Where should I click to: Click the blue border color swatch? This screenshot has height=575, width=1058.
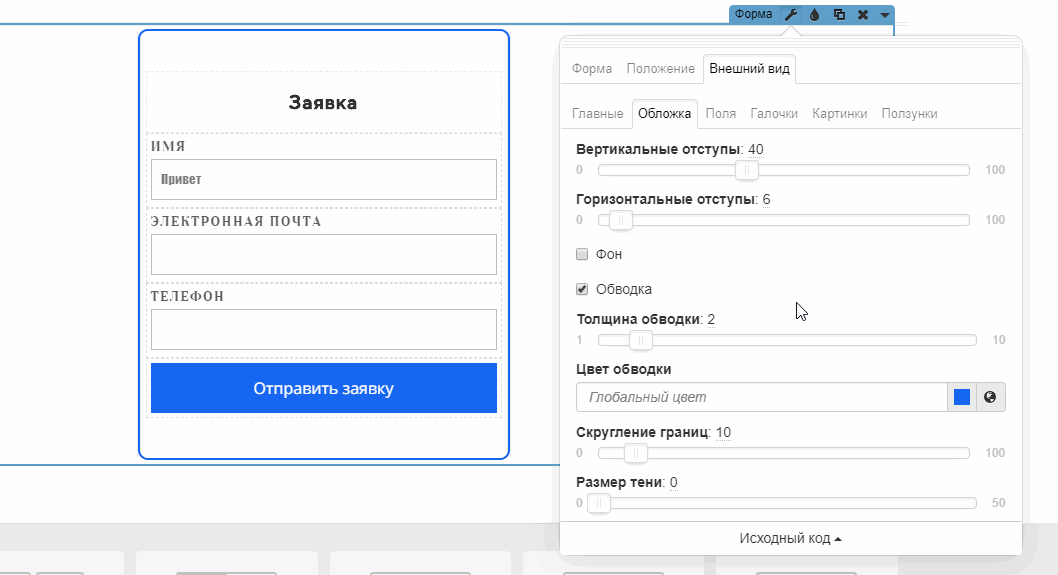click(962, 397)
